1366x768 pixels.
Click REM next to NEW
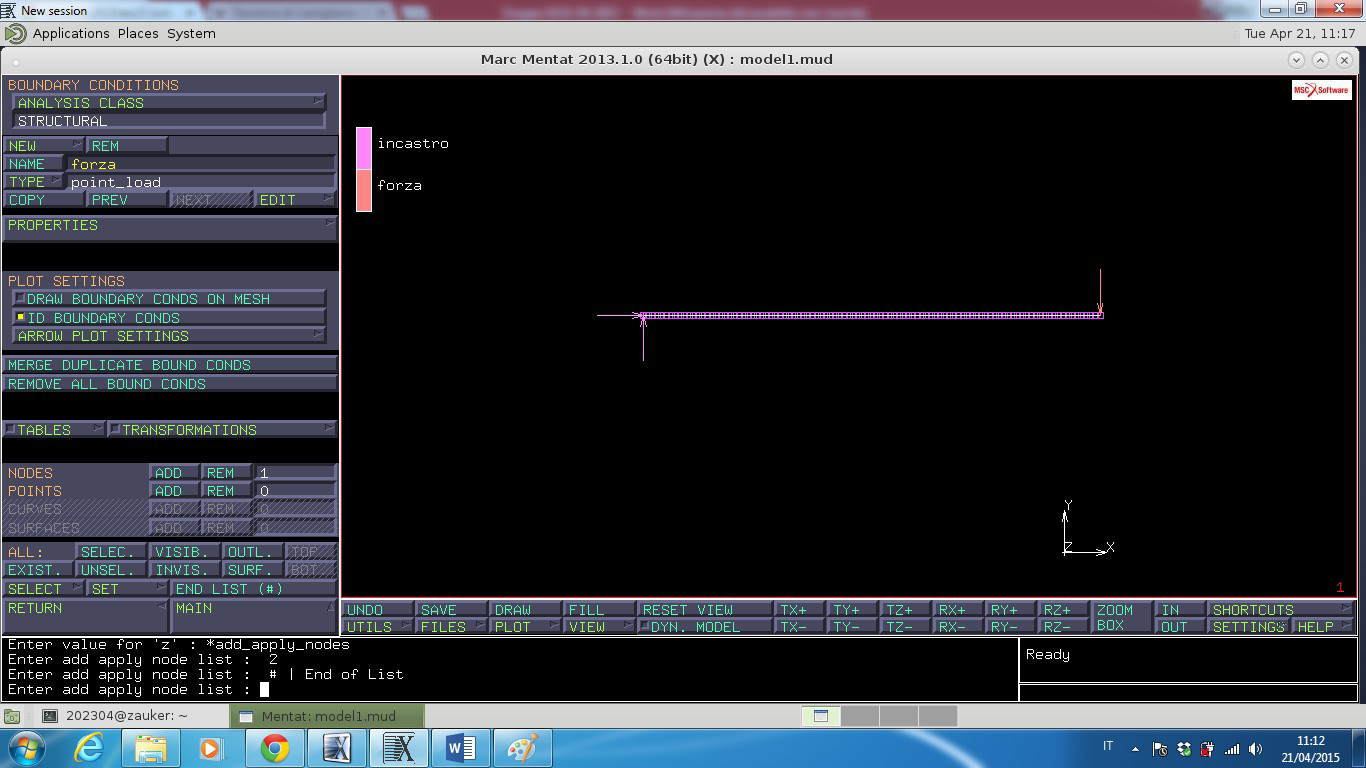pos(126,146)
